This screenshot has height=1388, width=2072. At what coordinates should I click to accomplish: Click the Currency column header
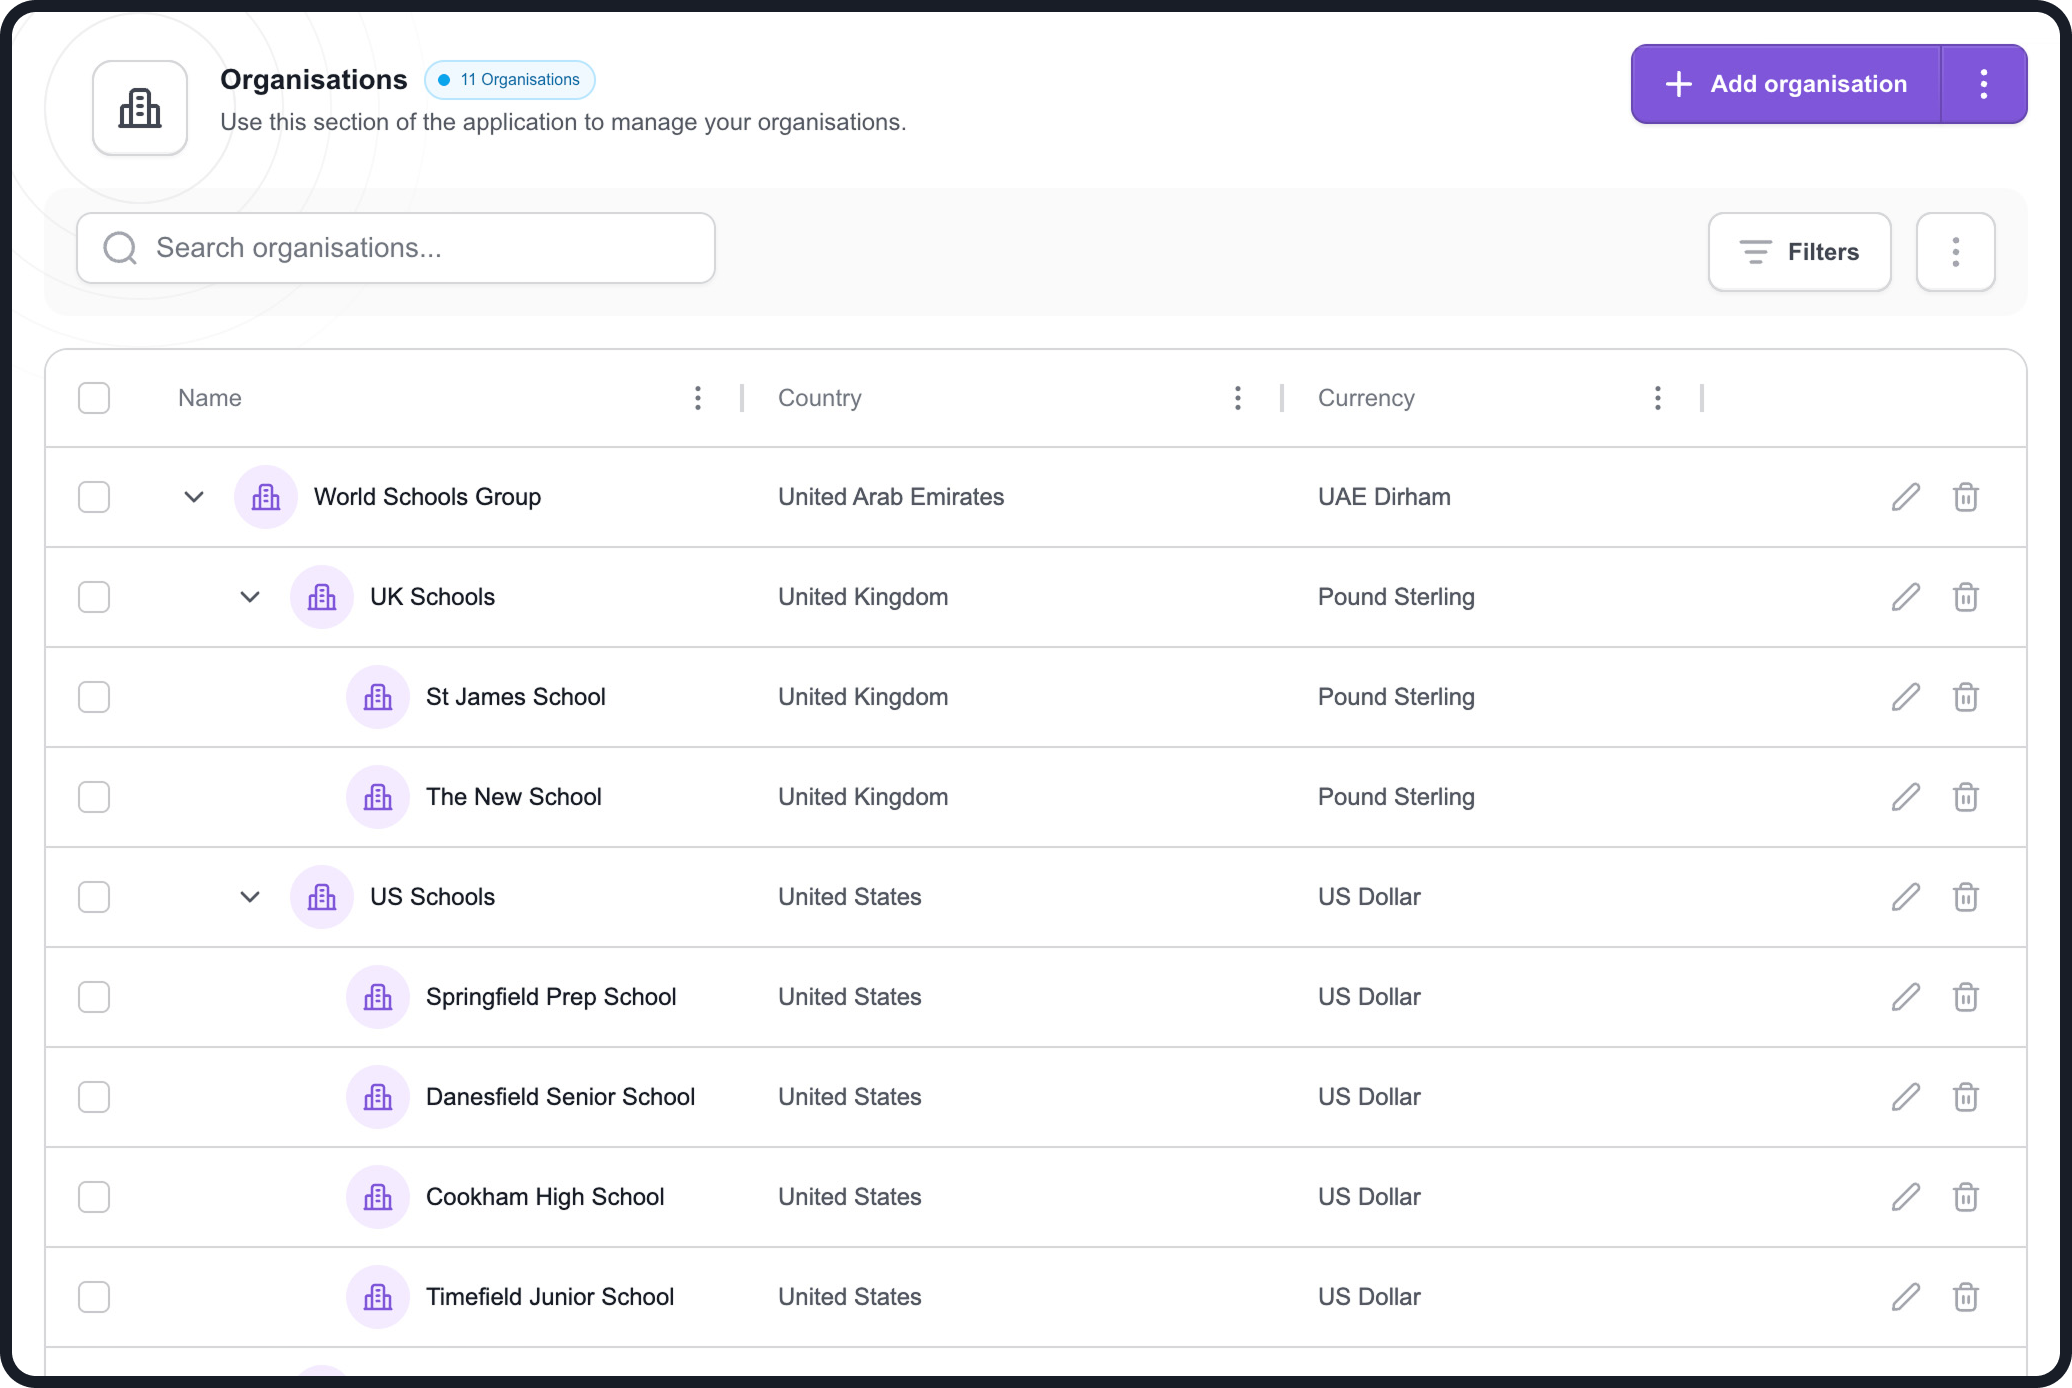point(1366,398)
